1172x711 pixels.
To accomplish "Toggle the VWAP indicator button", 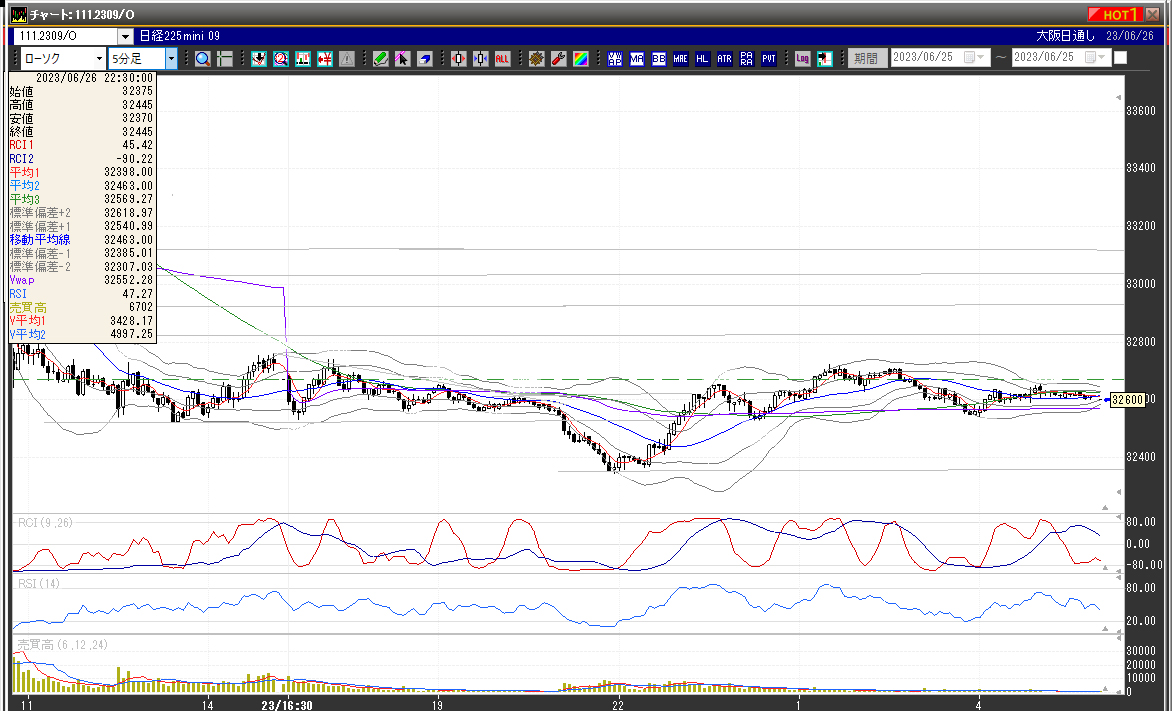I will tap(614, 59).
